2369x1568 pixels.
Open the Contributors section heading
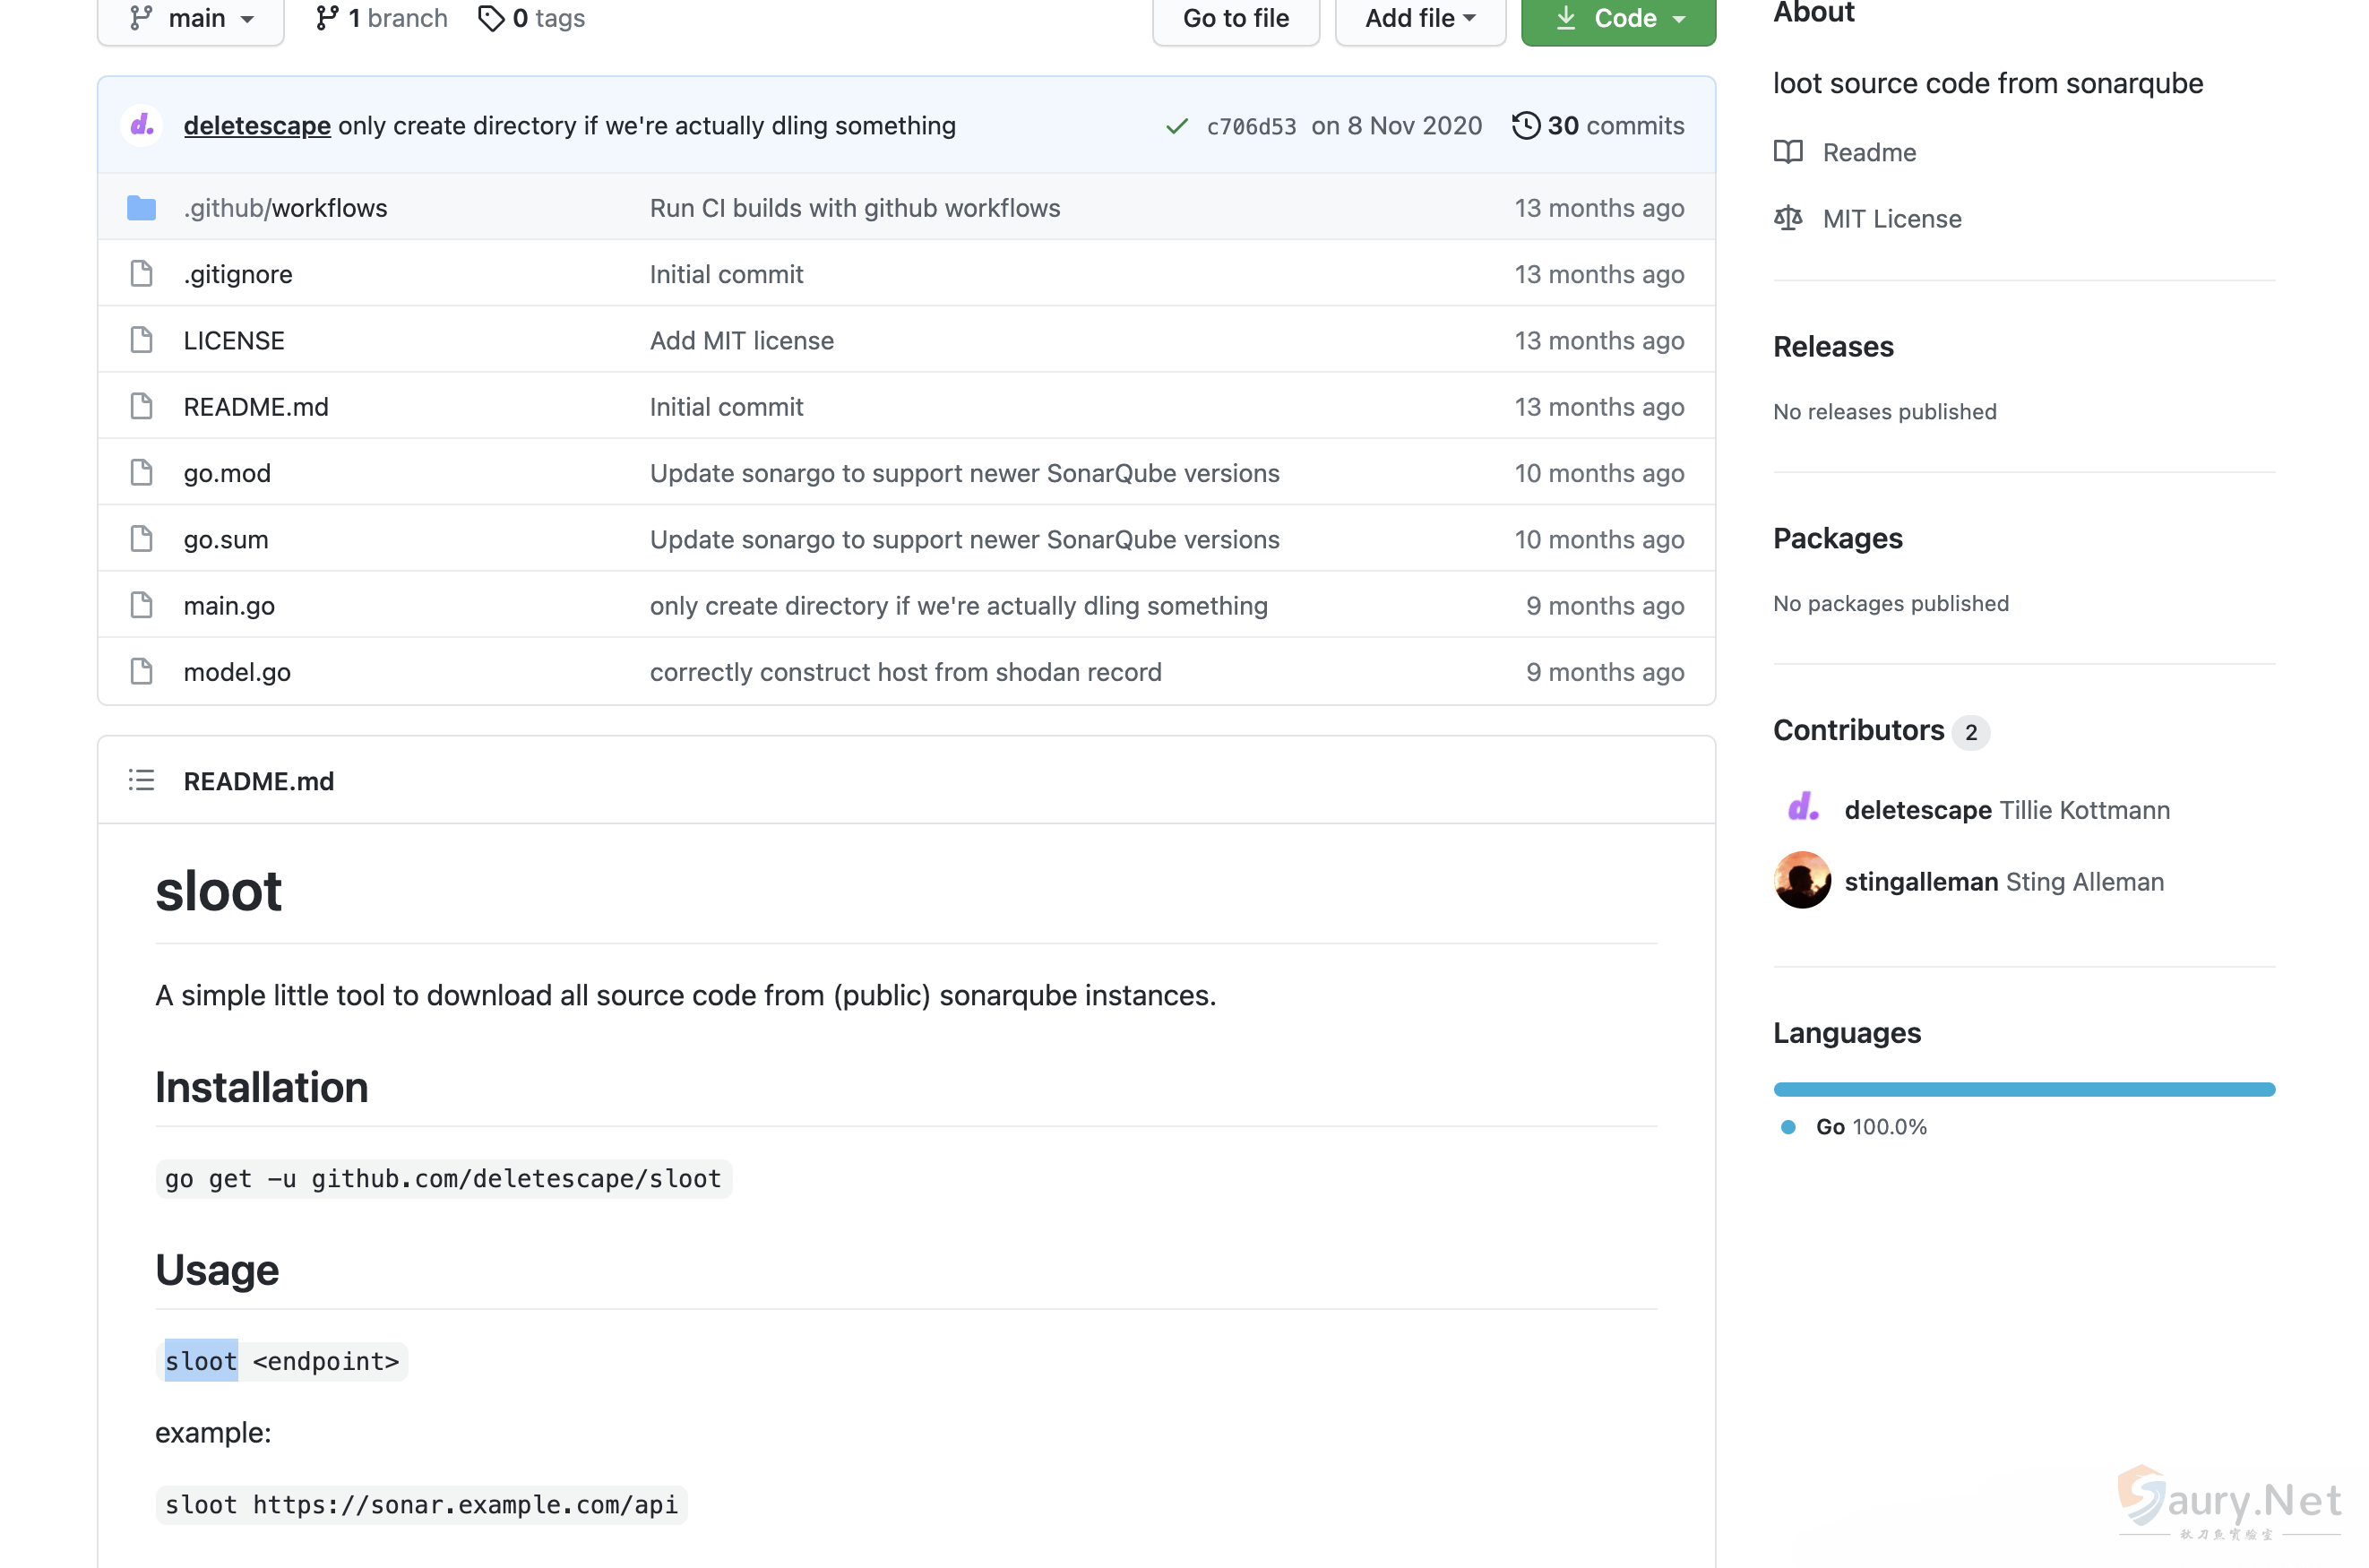[1858, 730]
